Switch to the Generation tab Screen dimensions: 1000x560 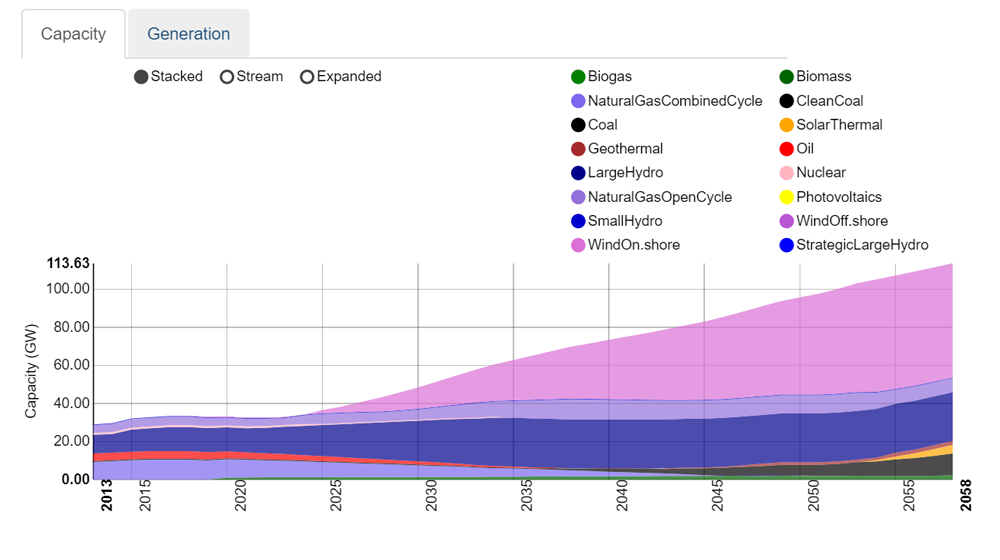[x=188, y=34]
